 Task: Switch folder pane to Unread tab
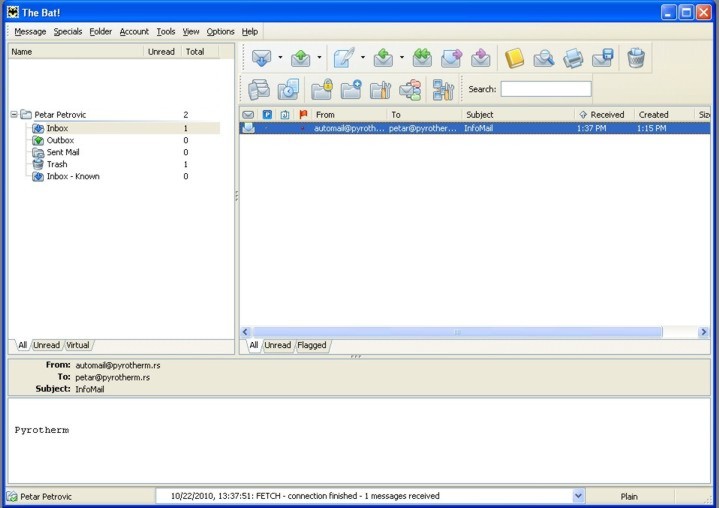[x=46, y=345]
